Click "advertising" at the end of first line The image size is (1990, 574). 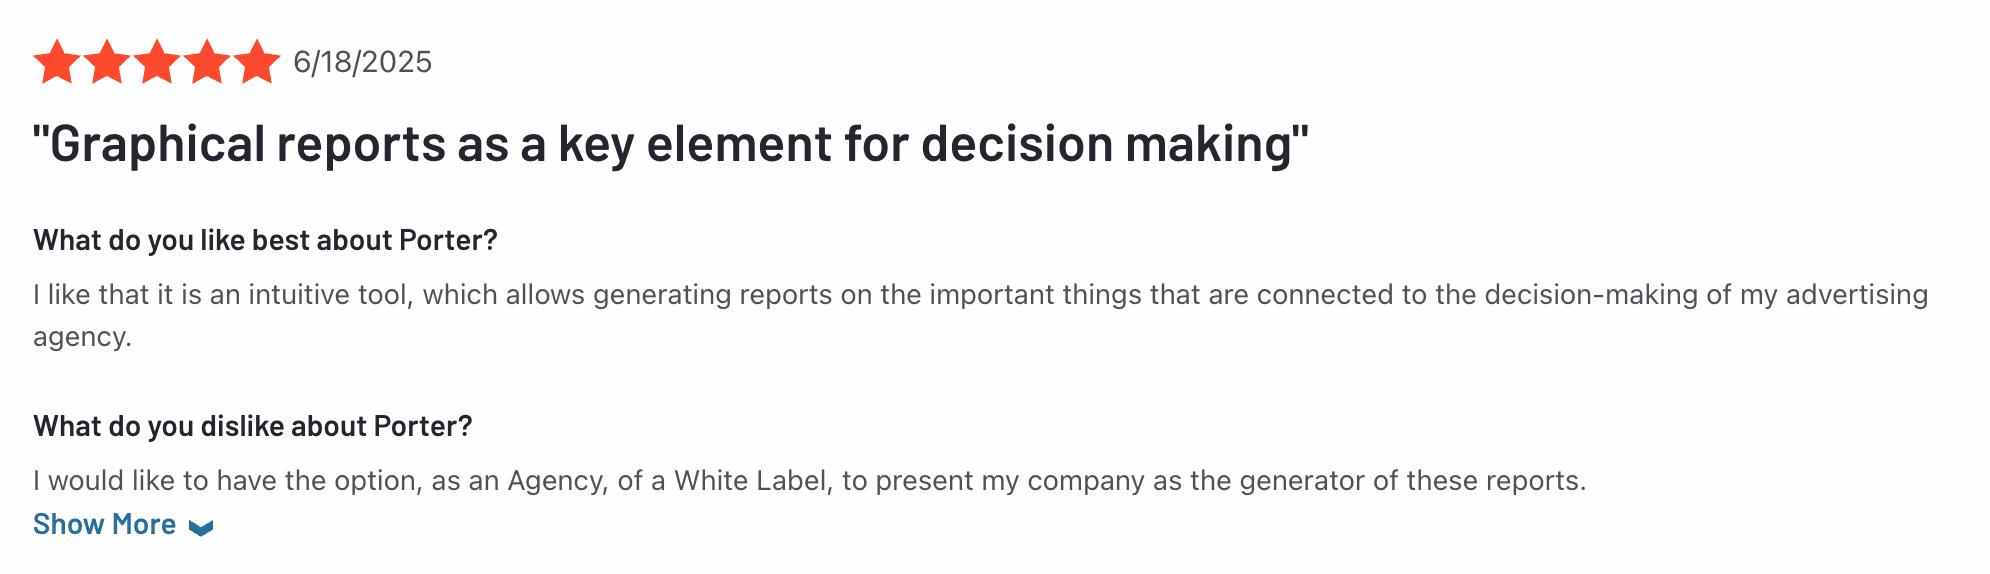pyautogui.click(x=1856, y=295)
